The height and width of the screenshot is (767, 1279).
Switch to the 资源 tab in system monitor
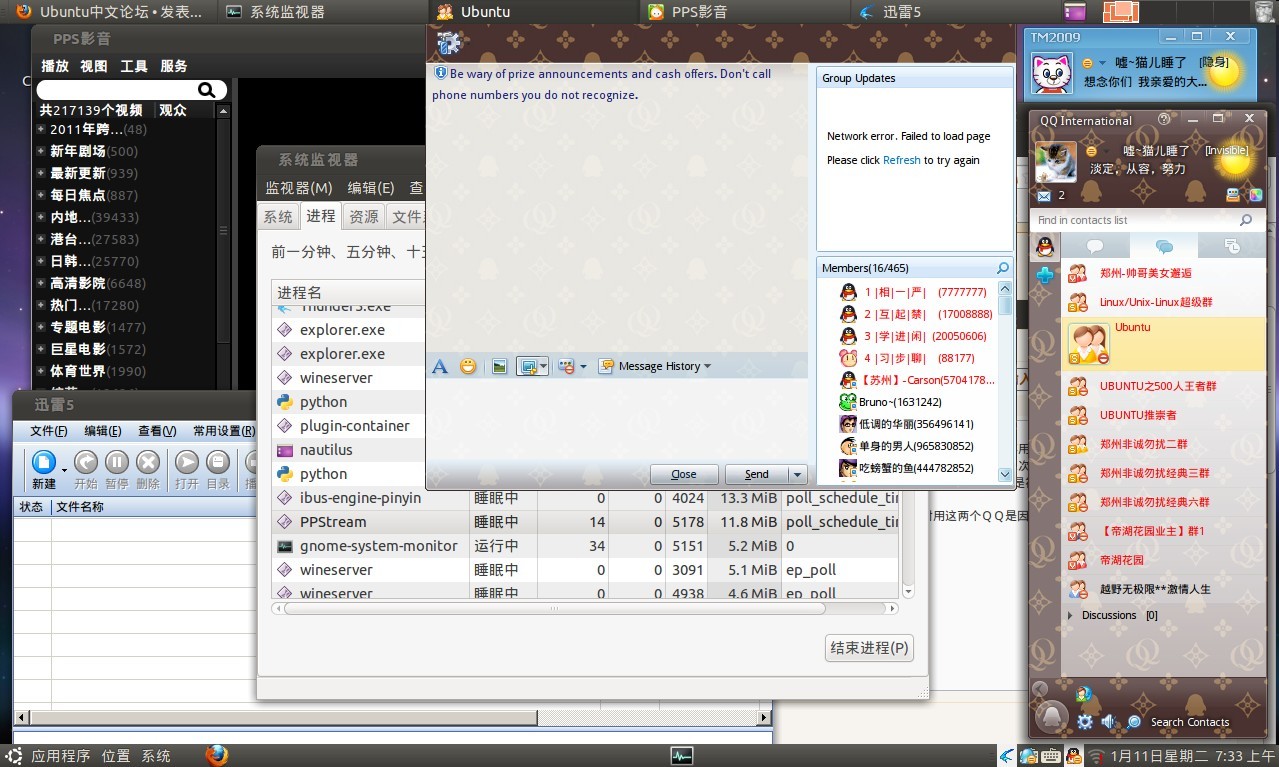tap(364, 216)
